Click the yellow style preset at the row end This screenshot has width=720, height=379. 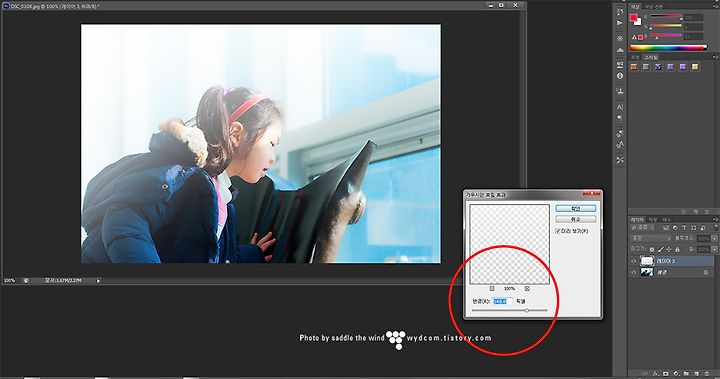point(695,67)
